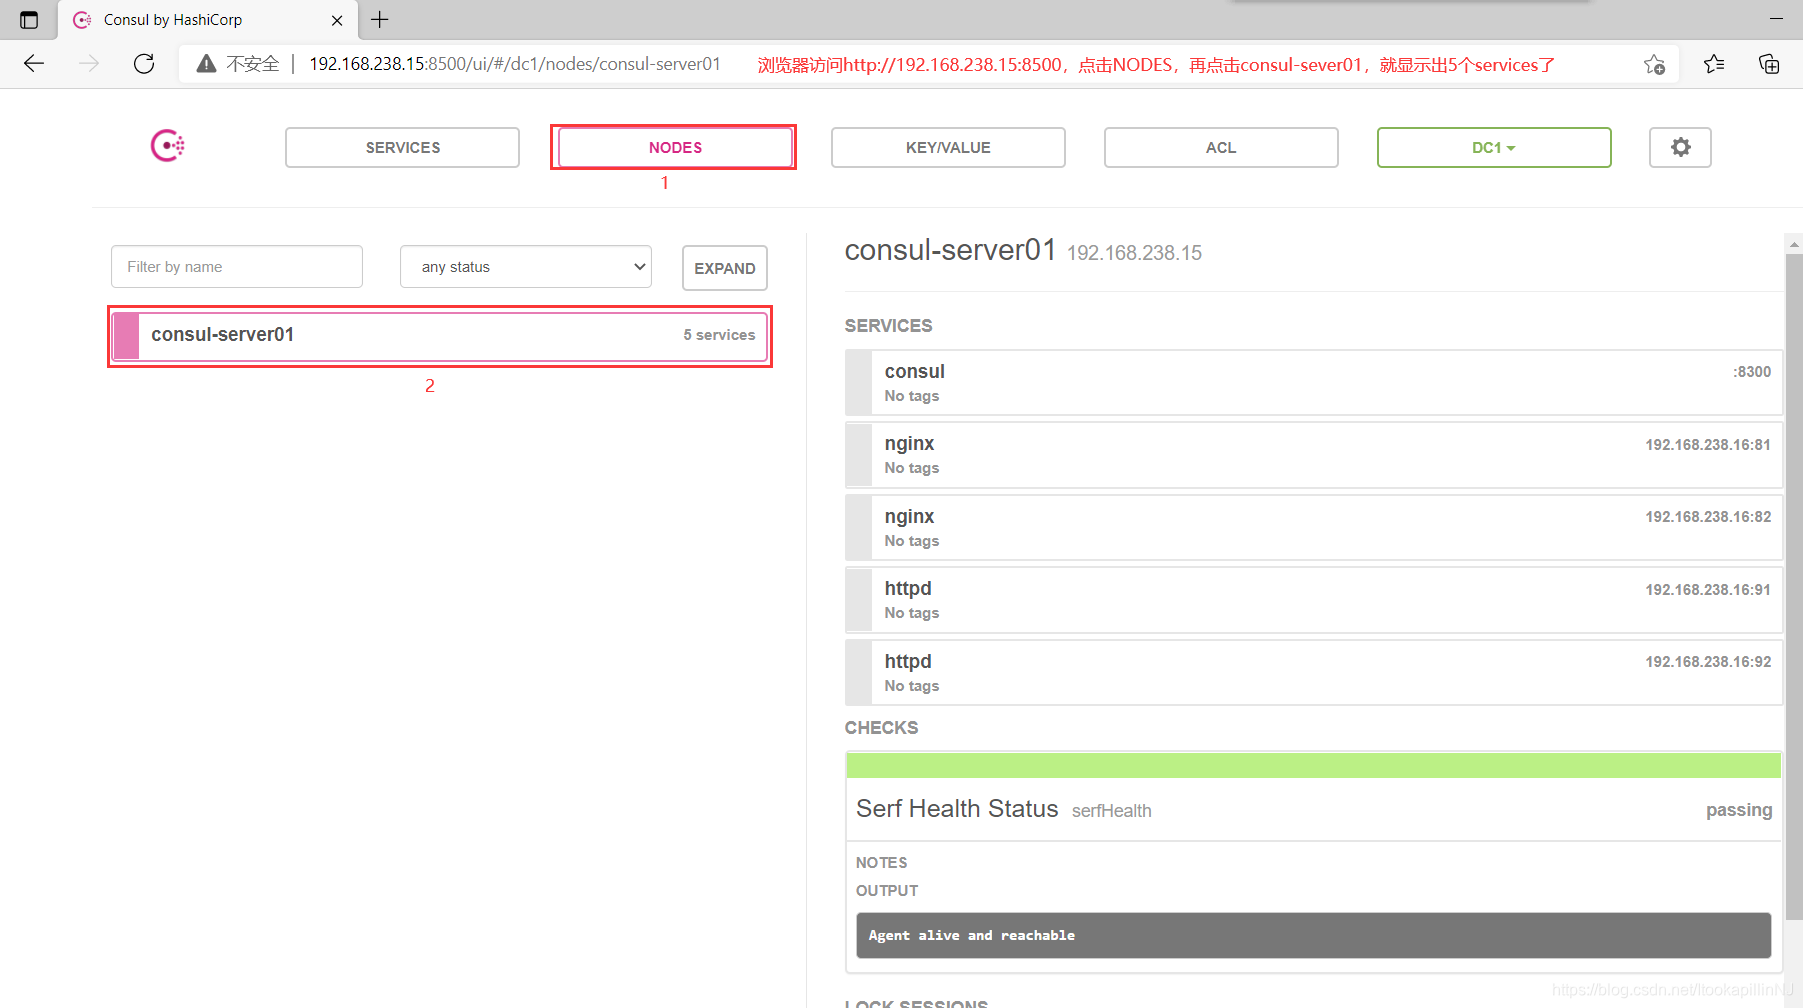Screen dimensions: 1803x1008
Task: Select the Consul by HashiCorp browser tab
Action: click(x=208, y=20)
